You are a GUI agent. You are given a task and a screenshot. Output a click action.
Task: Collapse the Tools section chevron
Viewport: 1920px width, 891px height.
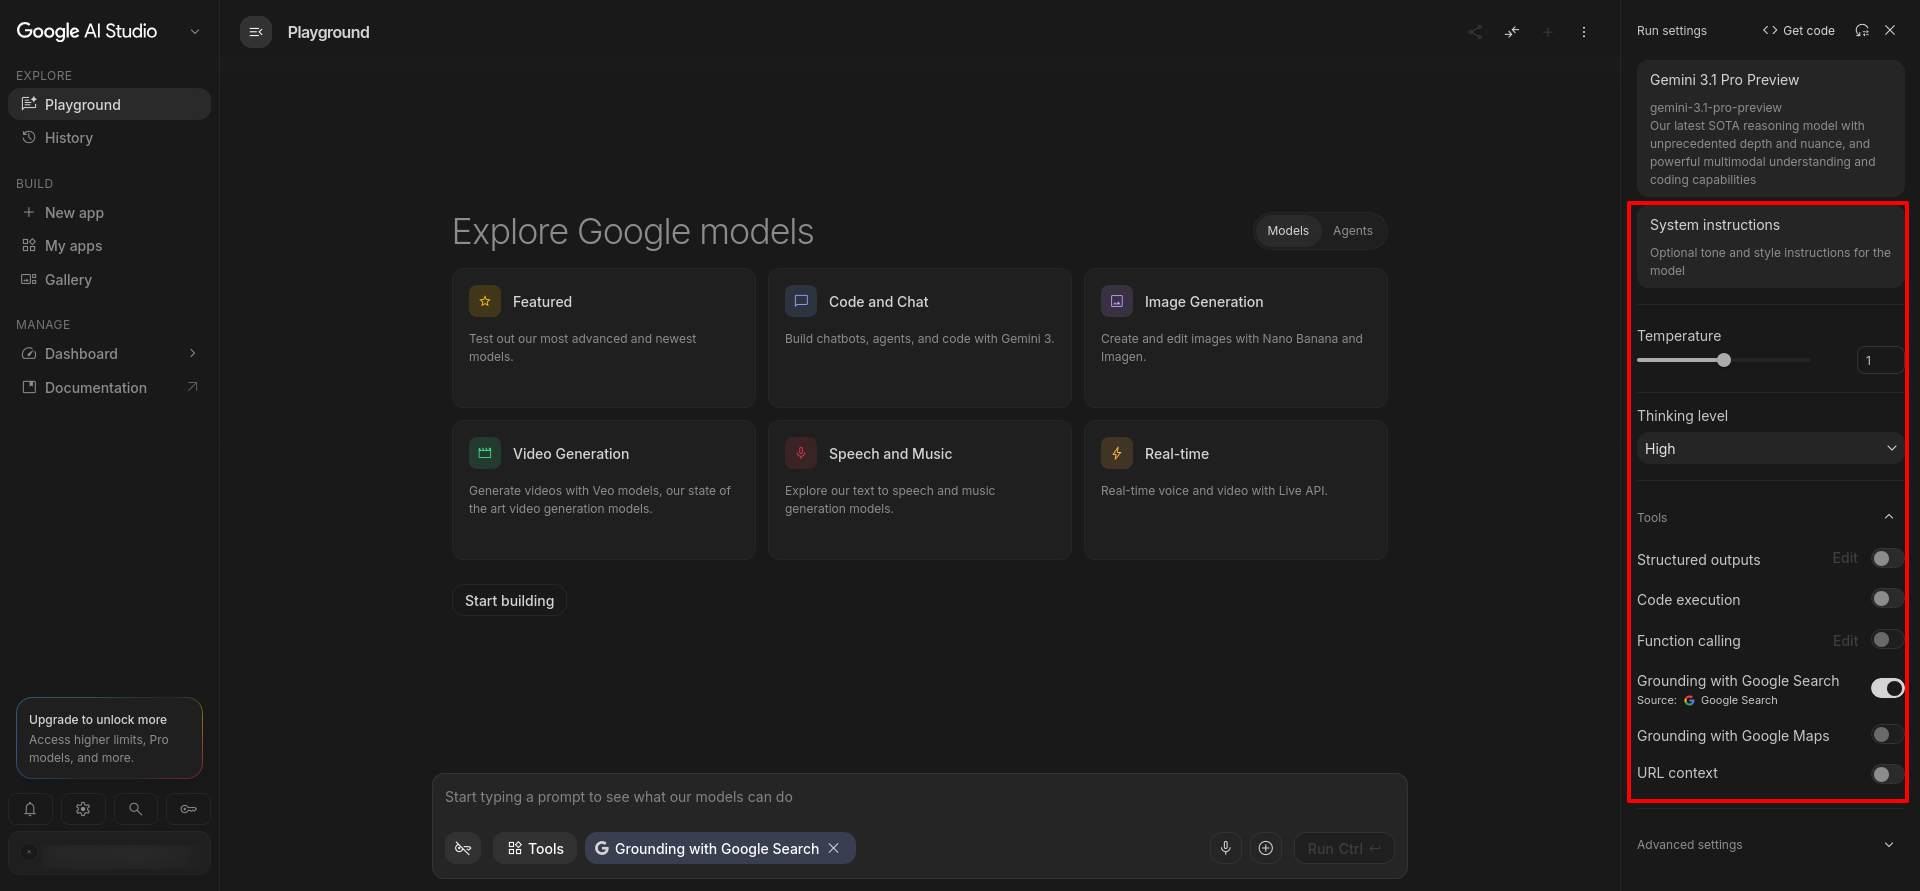click(1889, 517)
